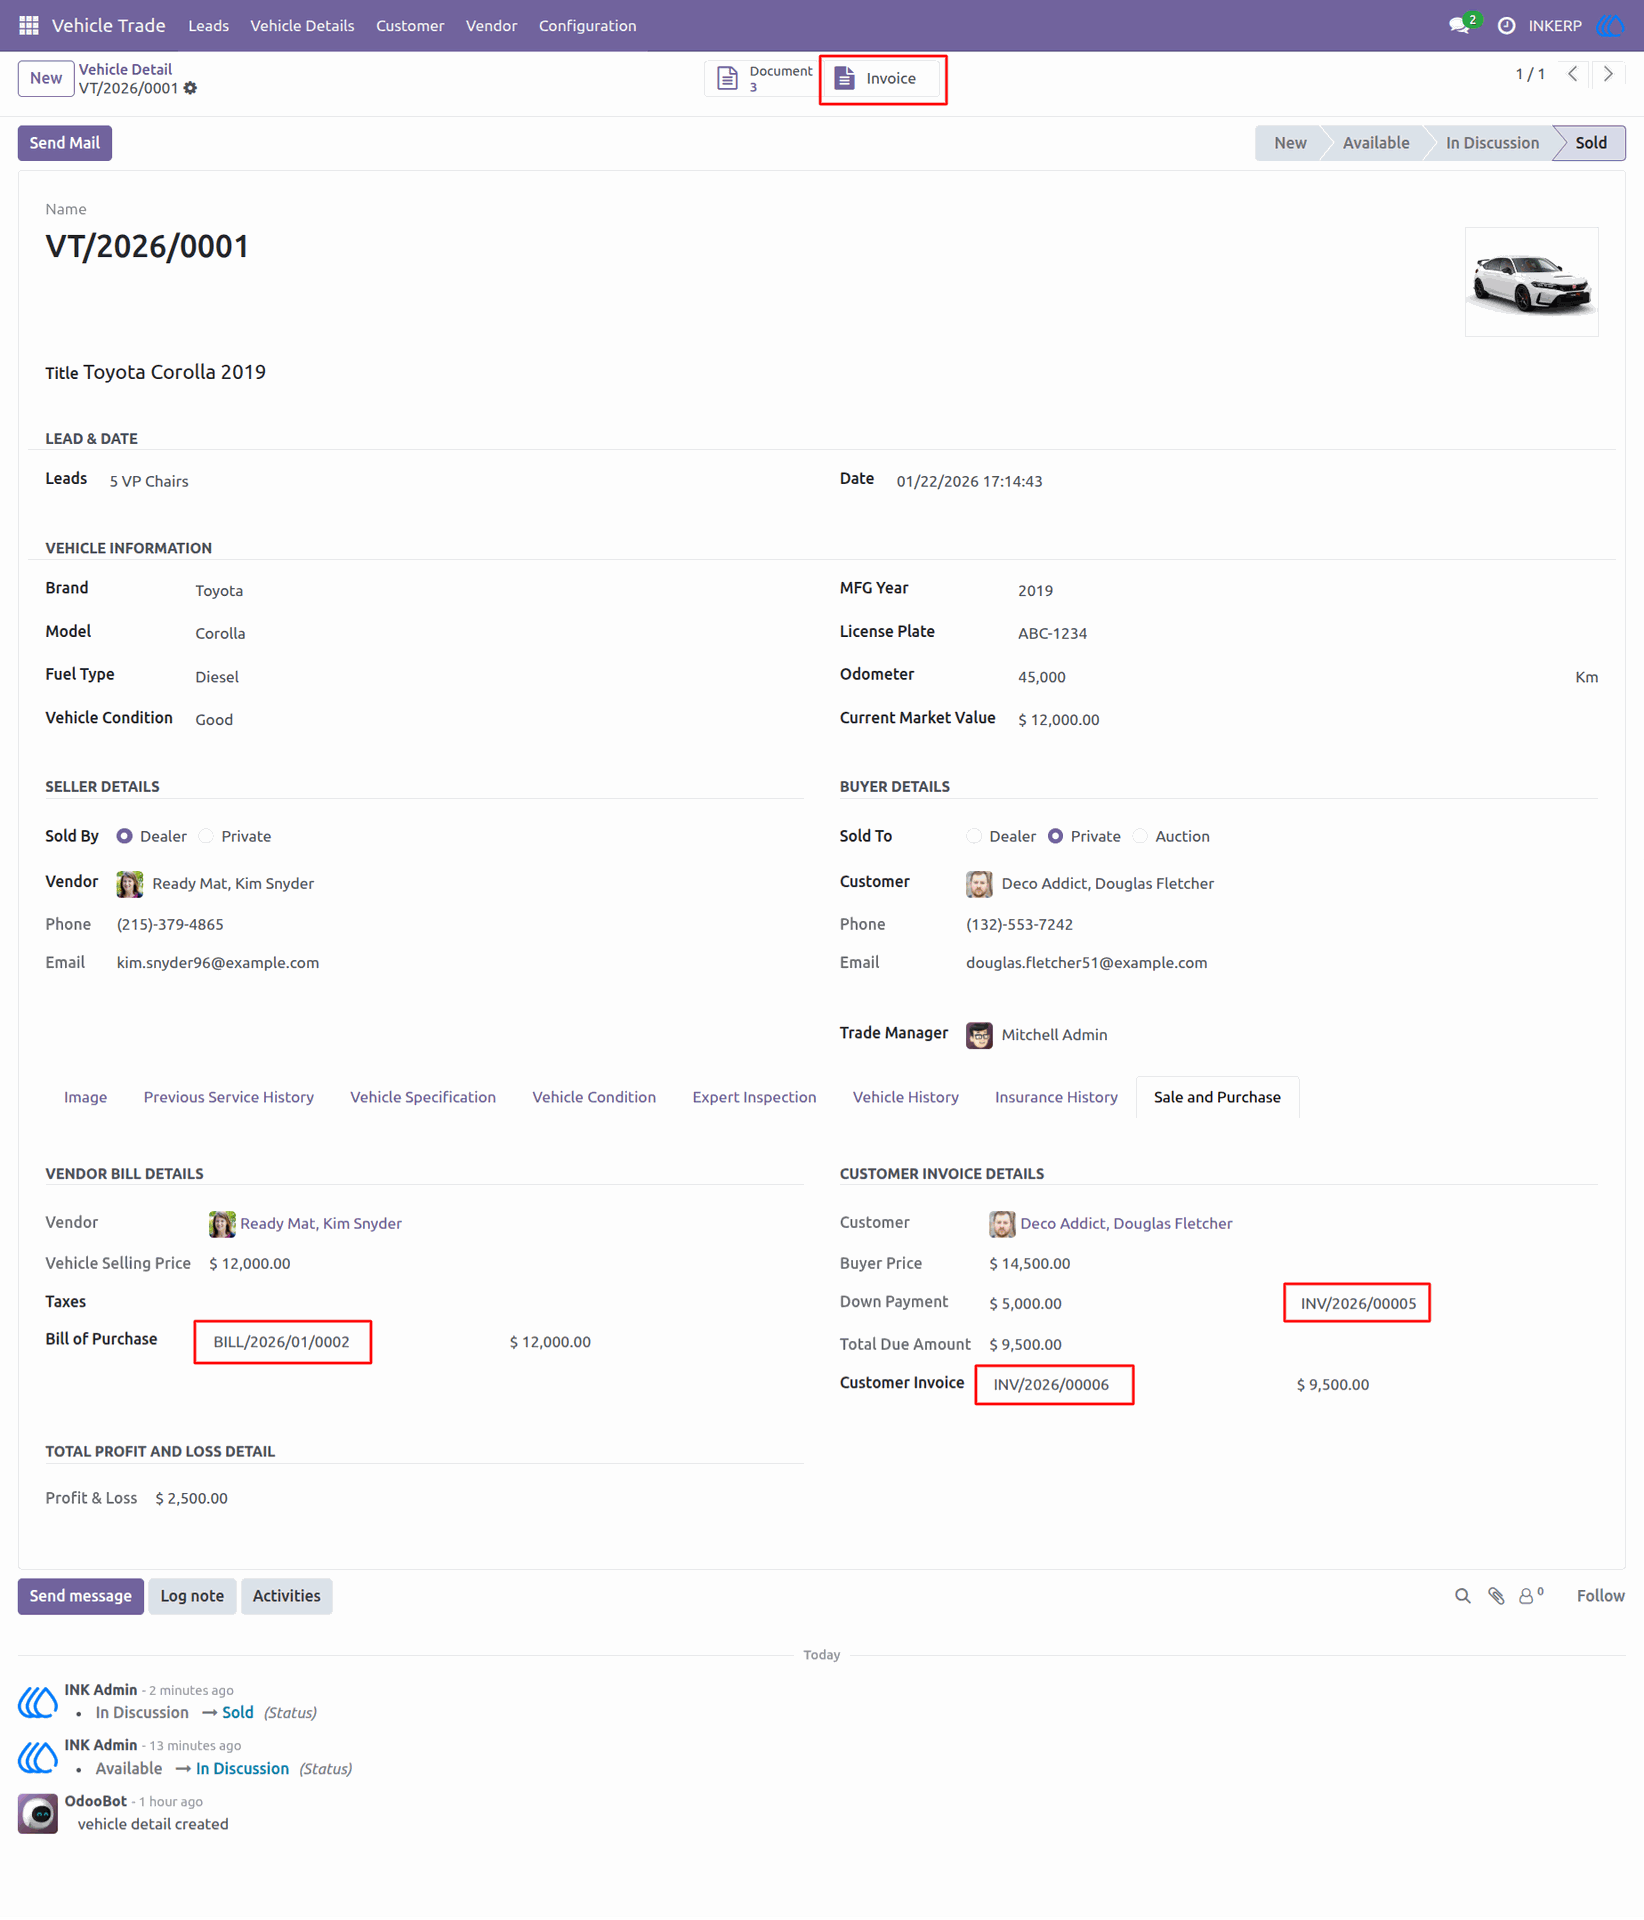
Task: Click the paperclip attachments icon
Action: 1496,1596
